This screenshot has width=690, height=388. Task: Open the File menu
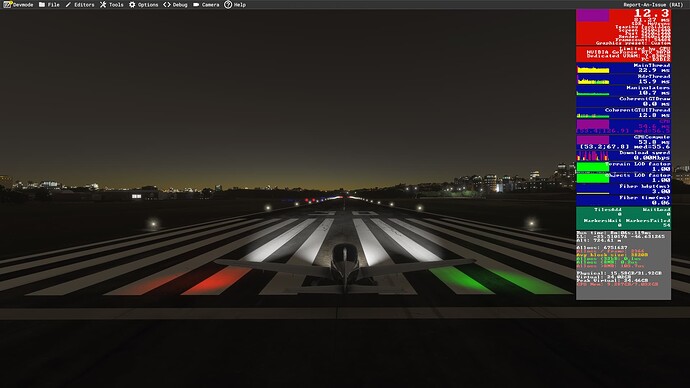[x=49, y=5]
